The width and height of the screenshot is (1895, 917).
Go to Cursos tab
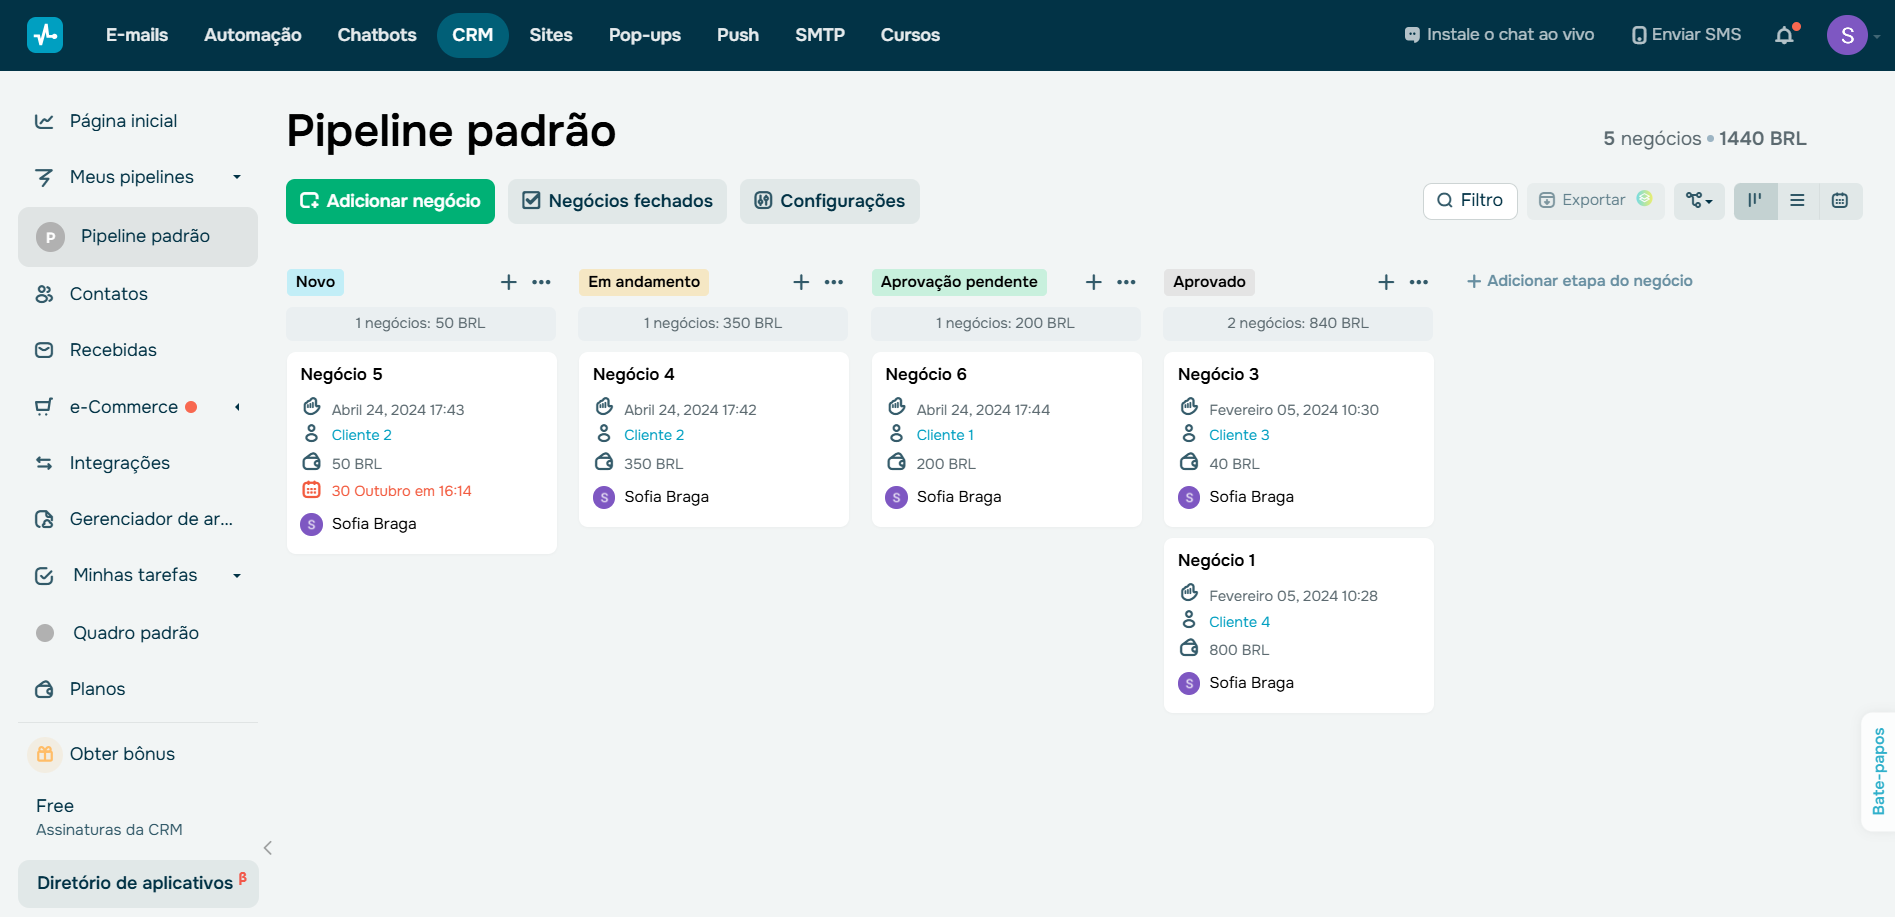[910, 35]
